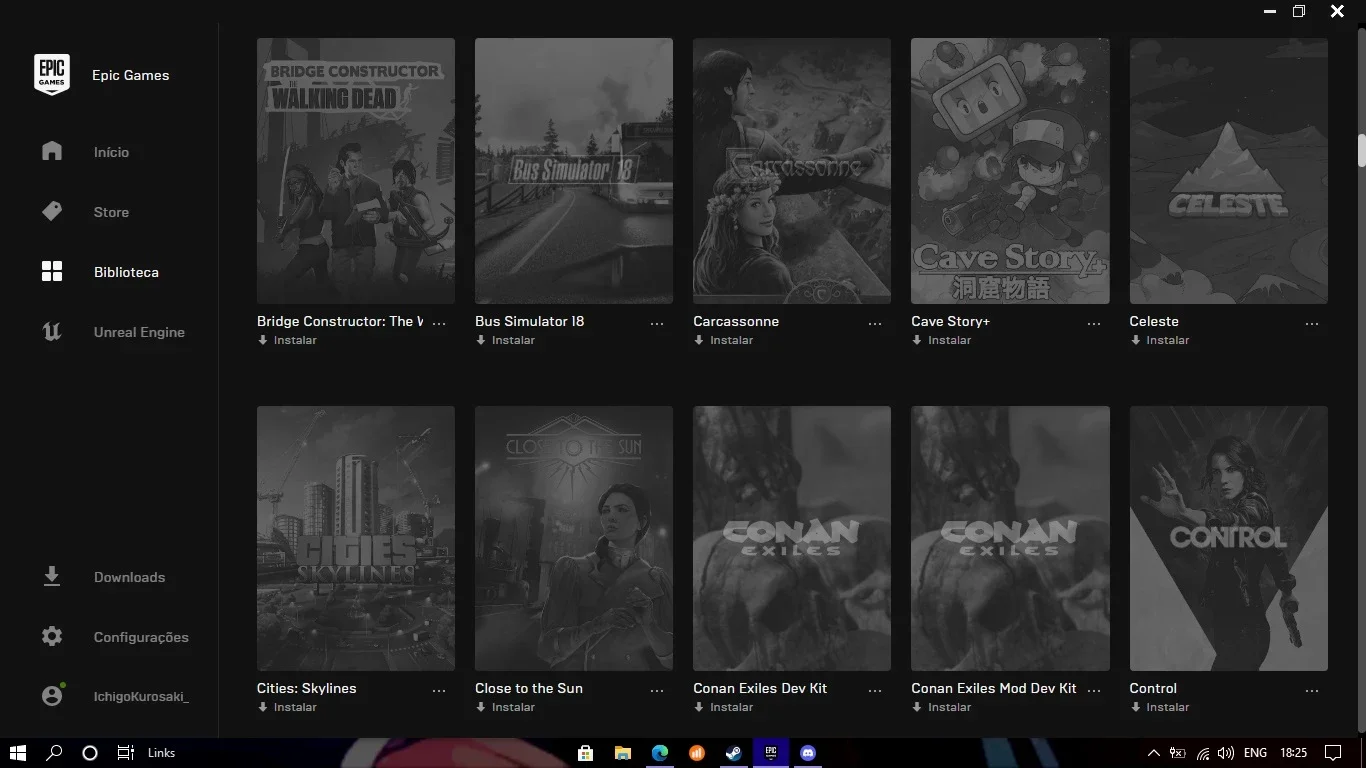The image size is (1366, 768).
Task: Click Instalar under Carcassonne
Action: pyautogui.click(x=723, y=340)
